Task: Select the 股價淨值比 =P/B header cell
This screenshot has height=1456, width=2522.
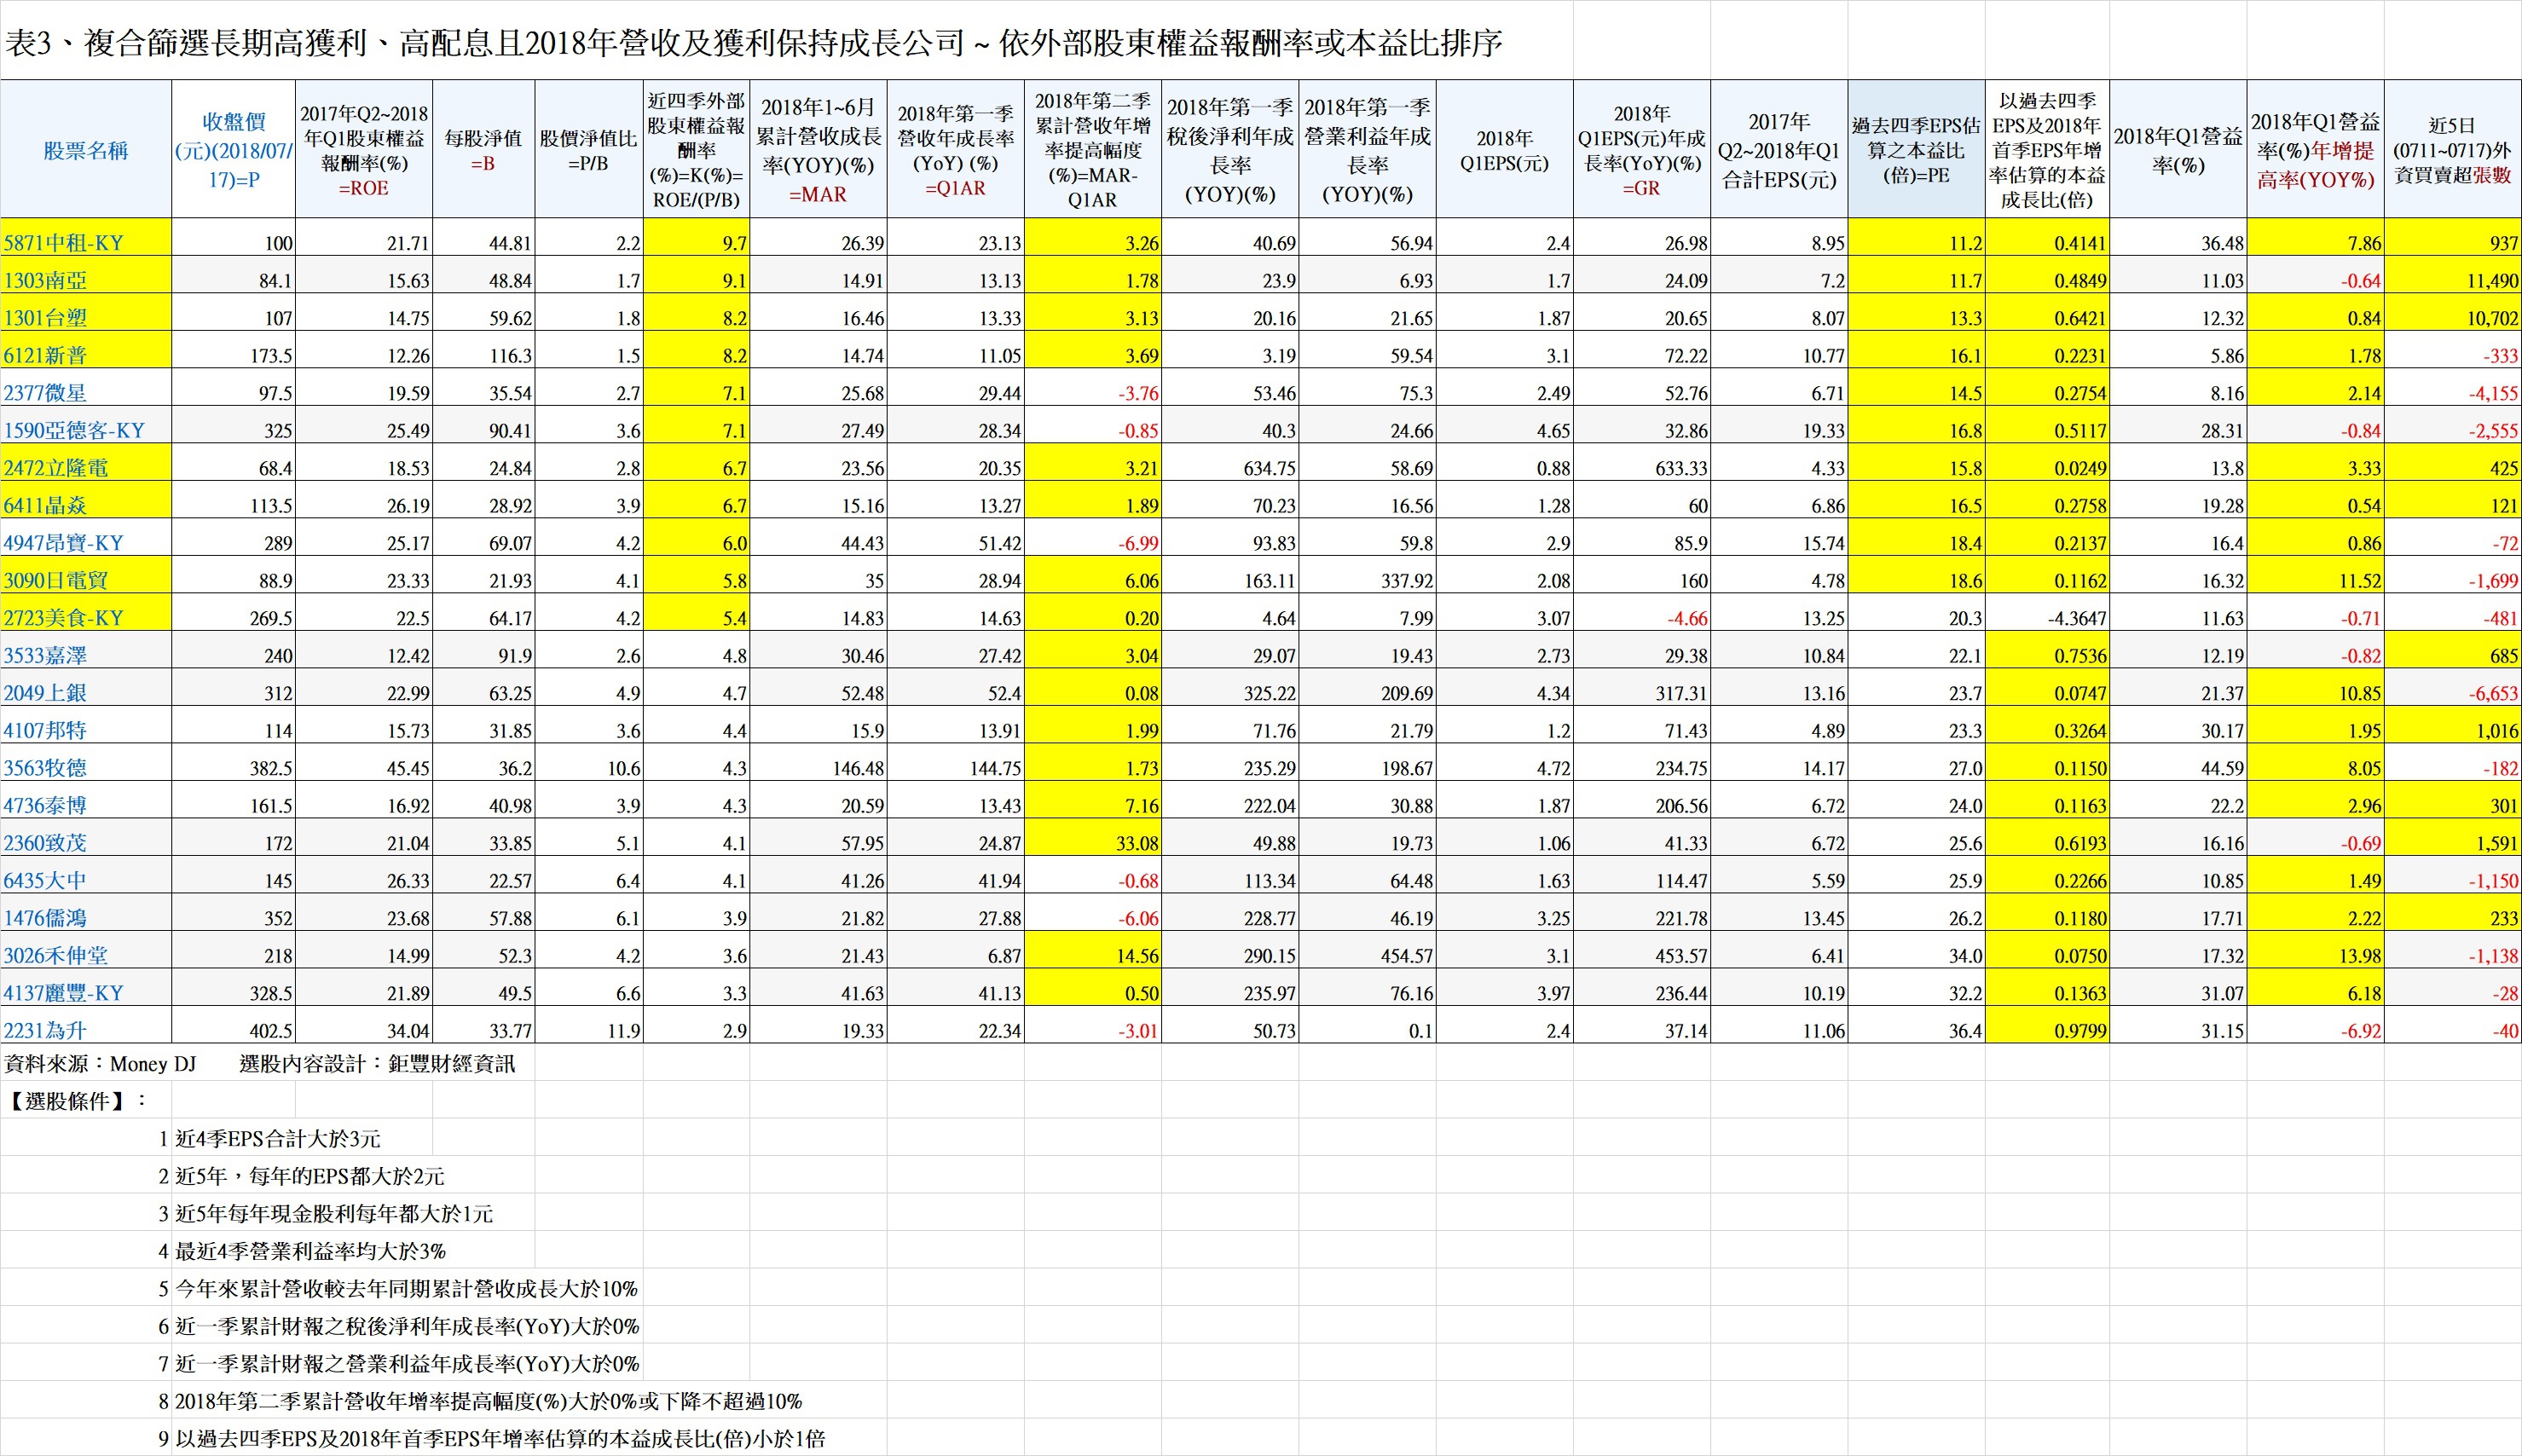Action: click(589, 150)
